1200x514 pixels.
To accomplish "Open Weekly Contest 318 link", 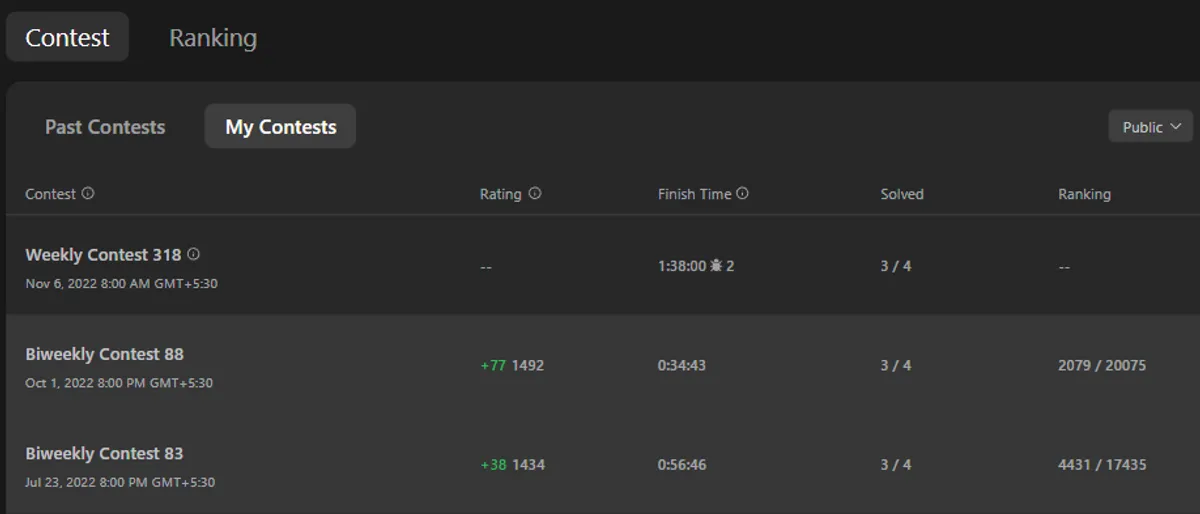I will (103, 255).
